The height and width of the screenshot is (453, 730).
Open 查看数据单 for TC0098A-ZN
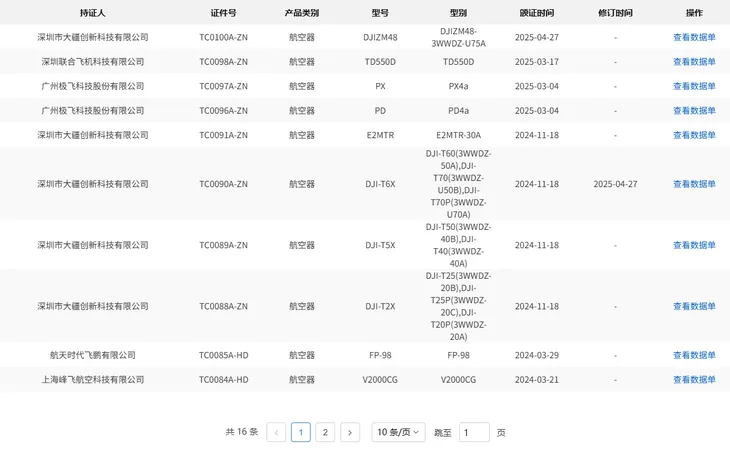694,61
